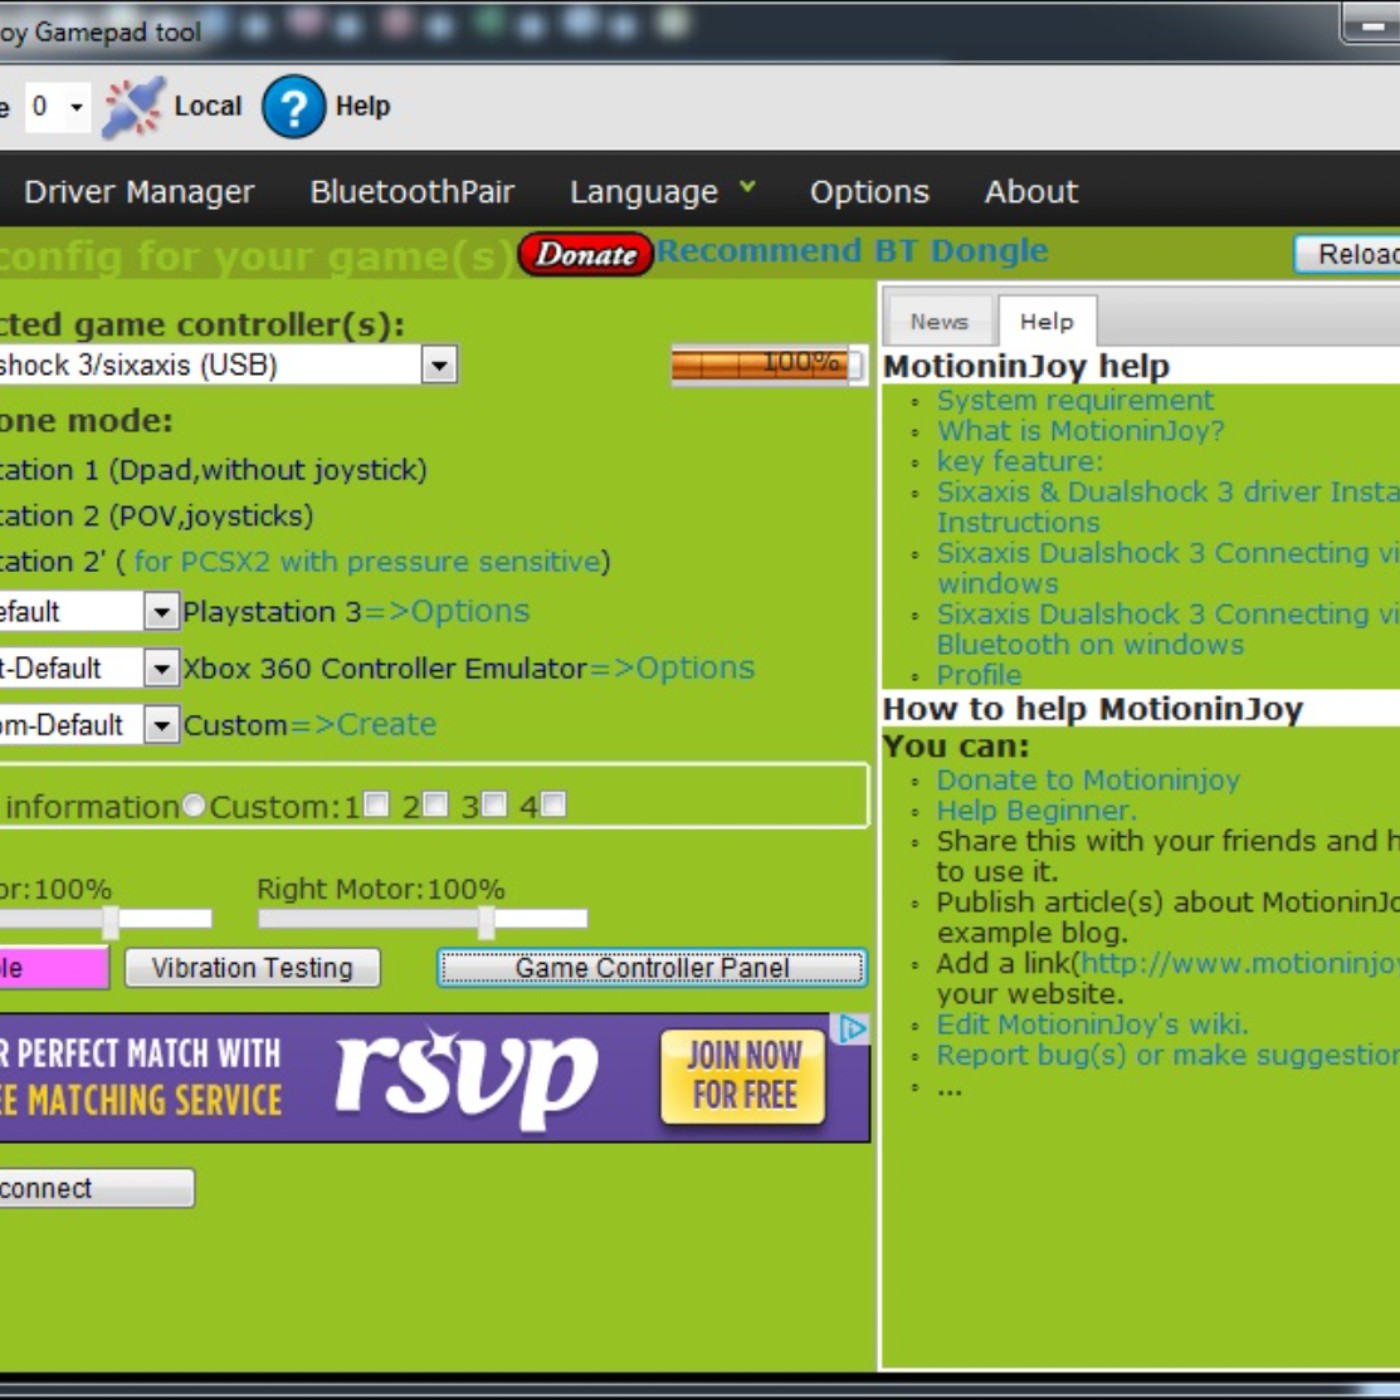Select Playstation 2 (POV, joysticks) mode
1400x1400 pixels.
156,516
